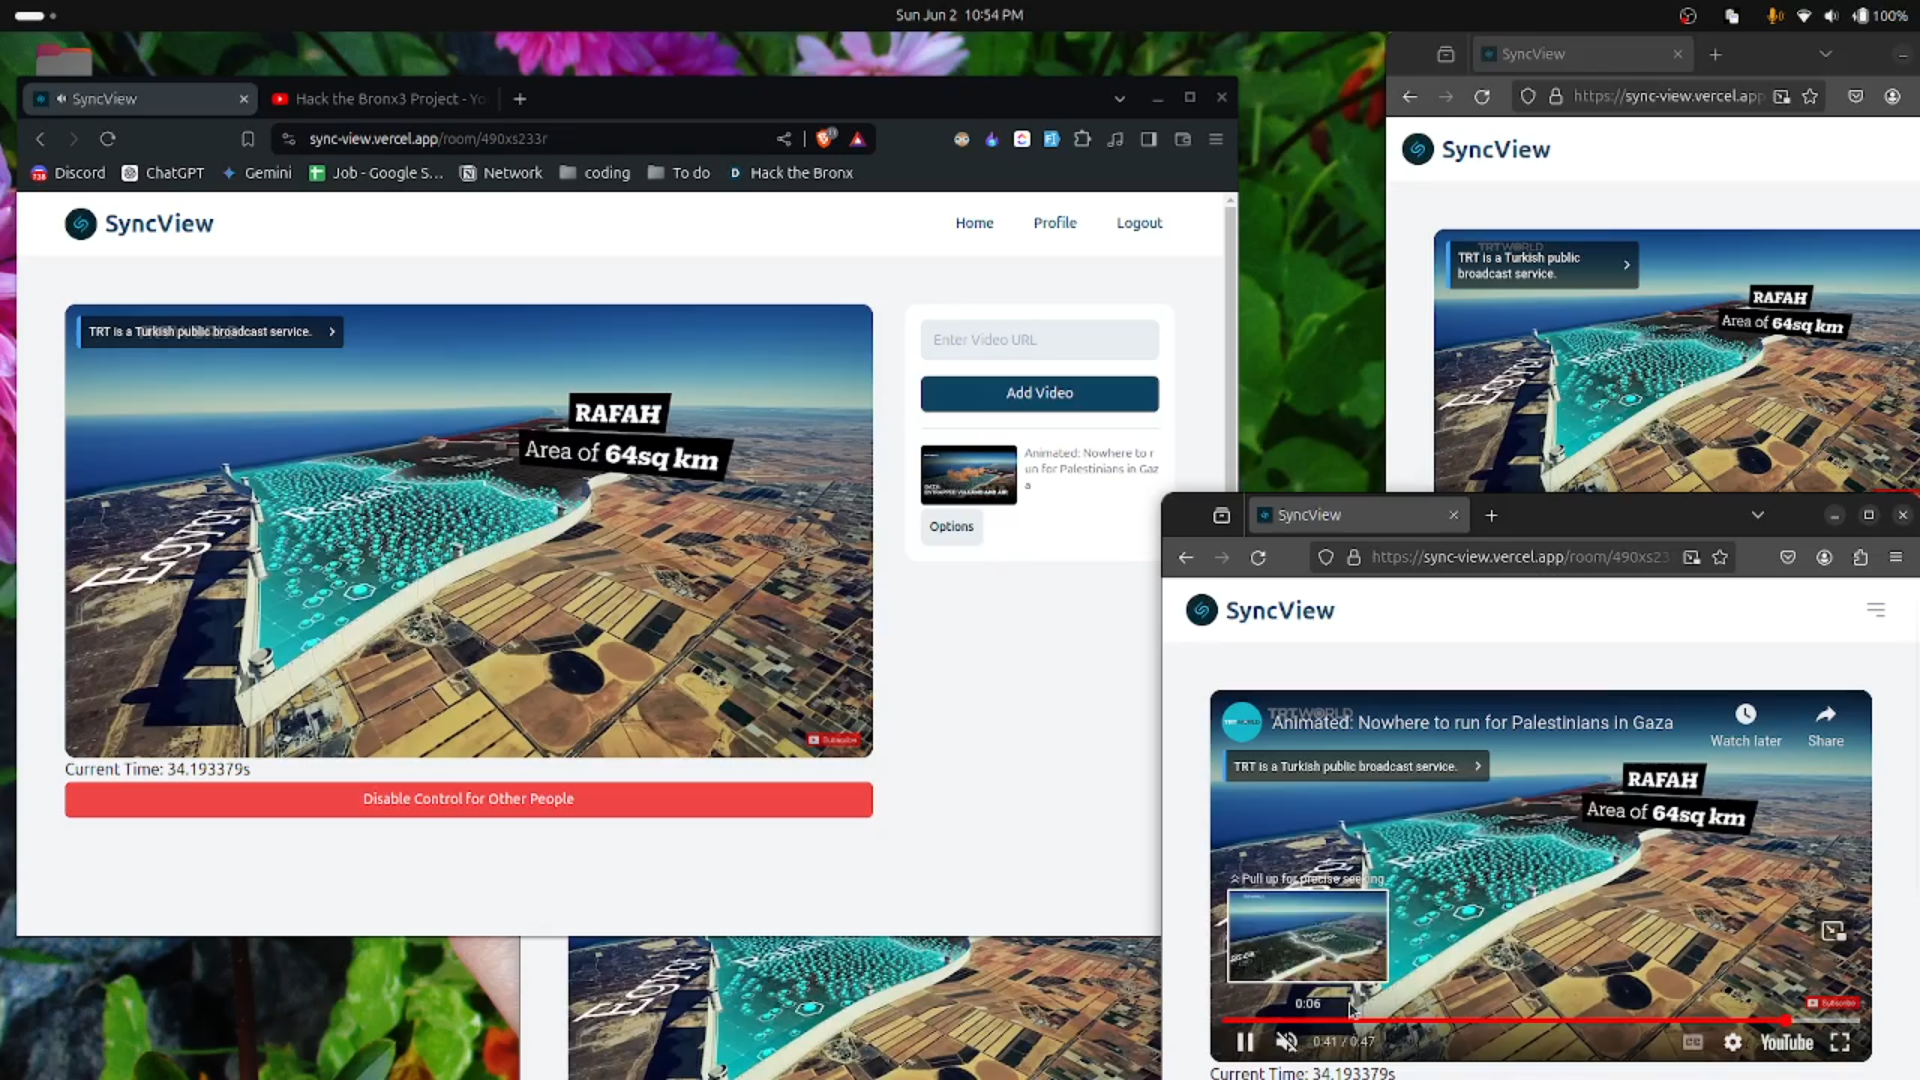Toggle closed captions in player
The height and width of the screenshot is (1080, 1920).
(x=1692, y=1042)
